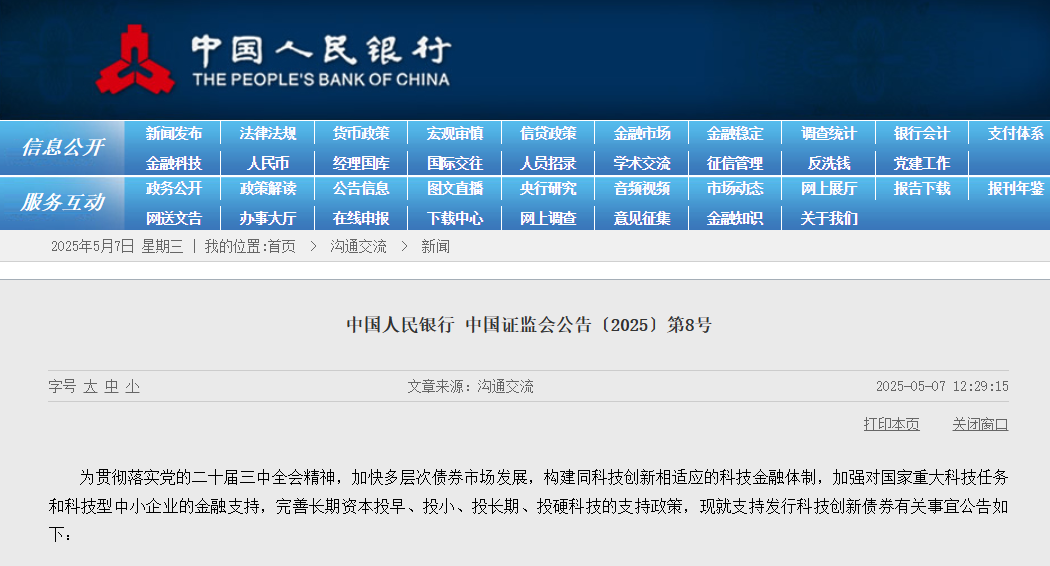The height and width of the screenshot is (566, 1050).
Task: Open 金融市场 menu item
Action: (x=642, y=133)
